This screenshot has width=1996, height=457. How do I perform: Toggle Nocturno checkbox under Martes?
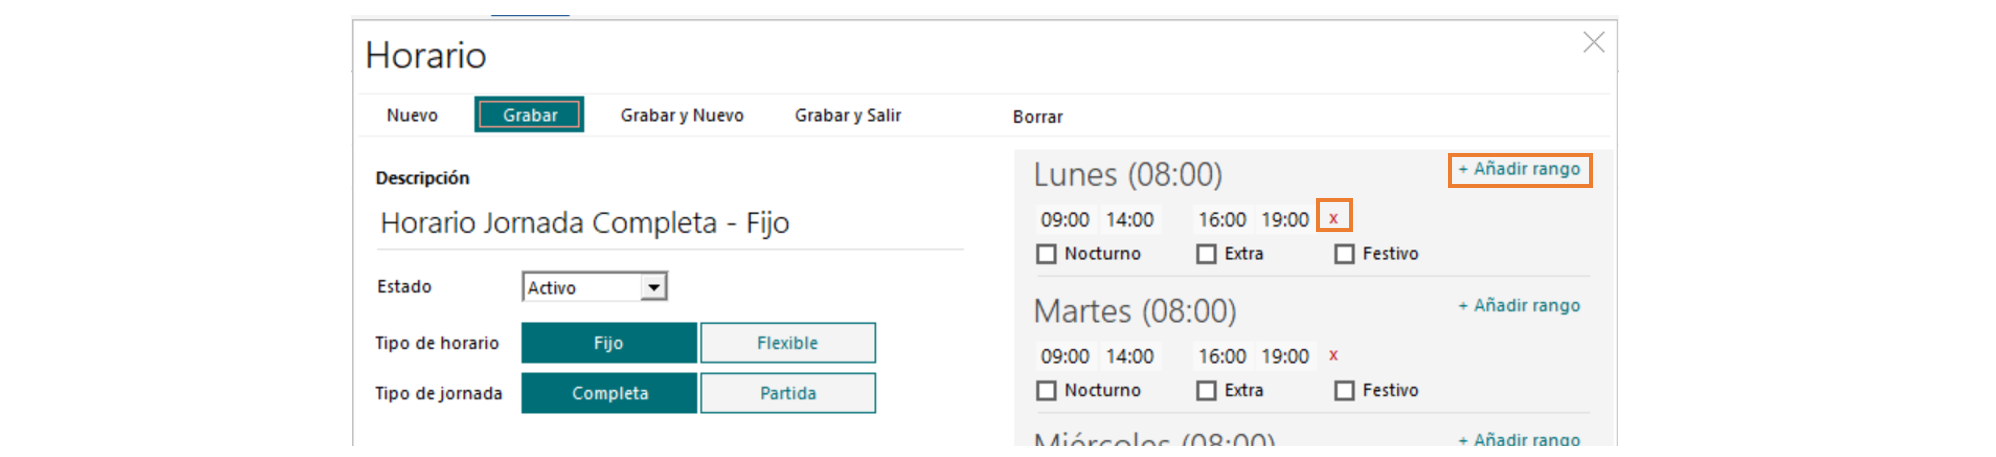pyautogui.click(x=1046, y=391)
